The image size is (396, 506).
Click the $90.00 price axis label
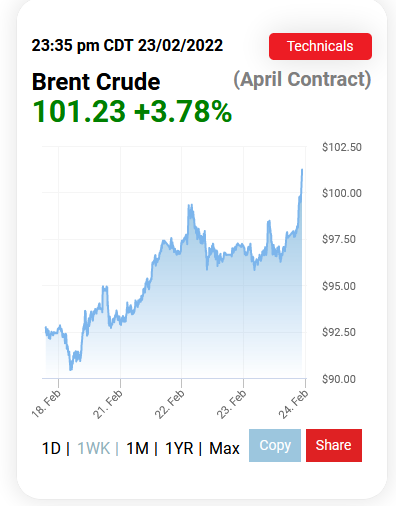339,379
